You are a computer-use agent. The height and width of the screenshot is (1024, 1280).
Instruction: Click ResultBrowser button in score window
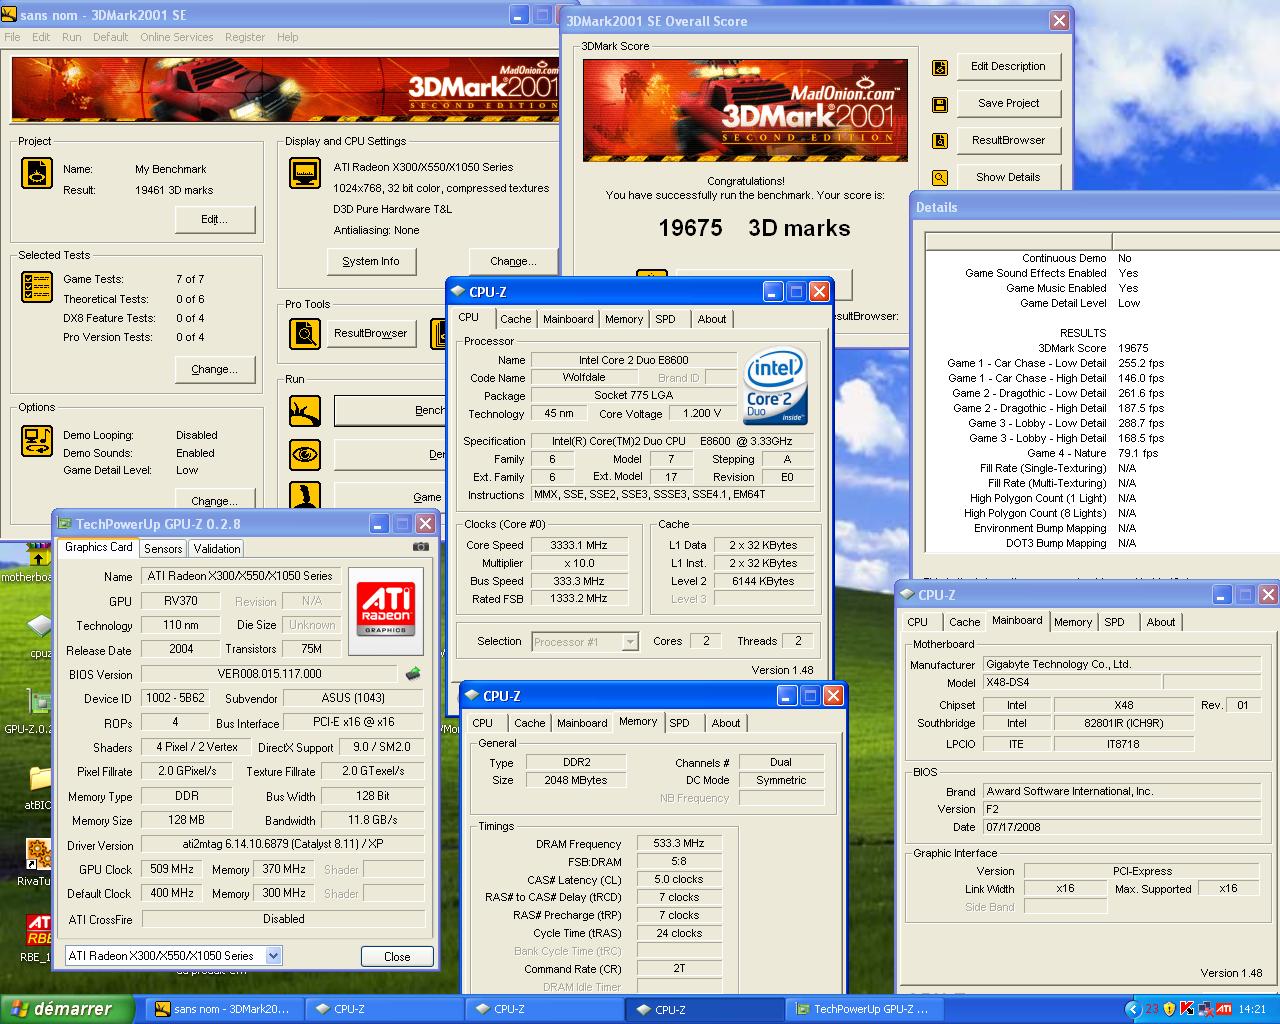click(1008, 140)
